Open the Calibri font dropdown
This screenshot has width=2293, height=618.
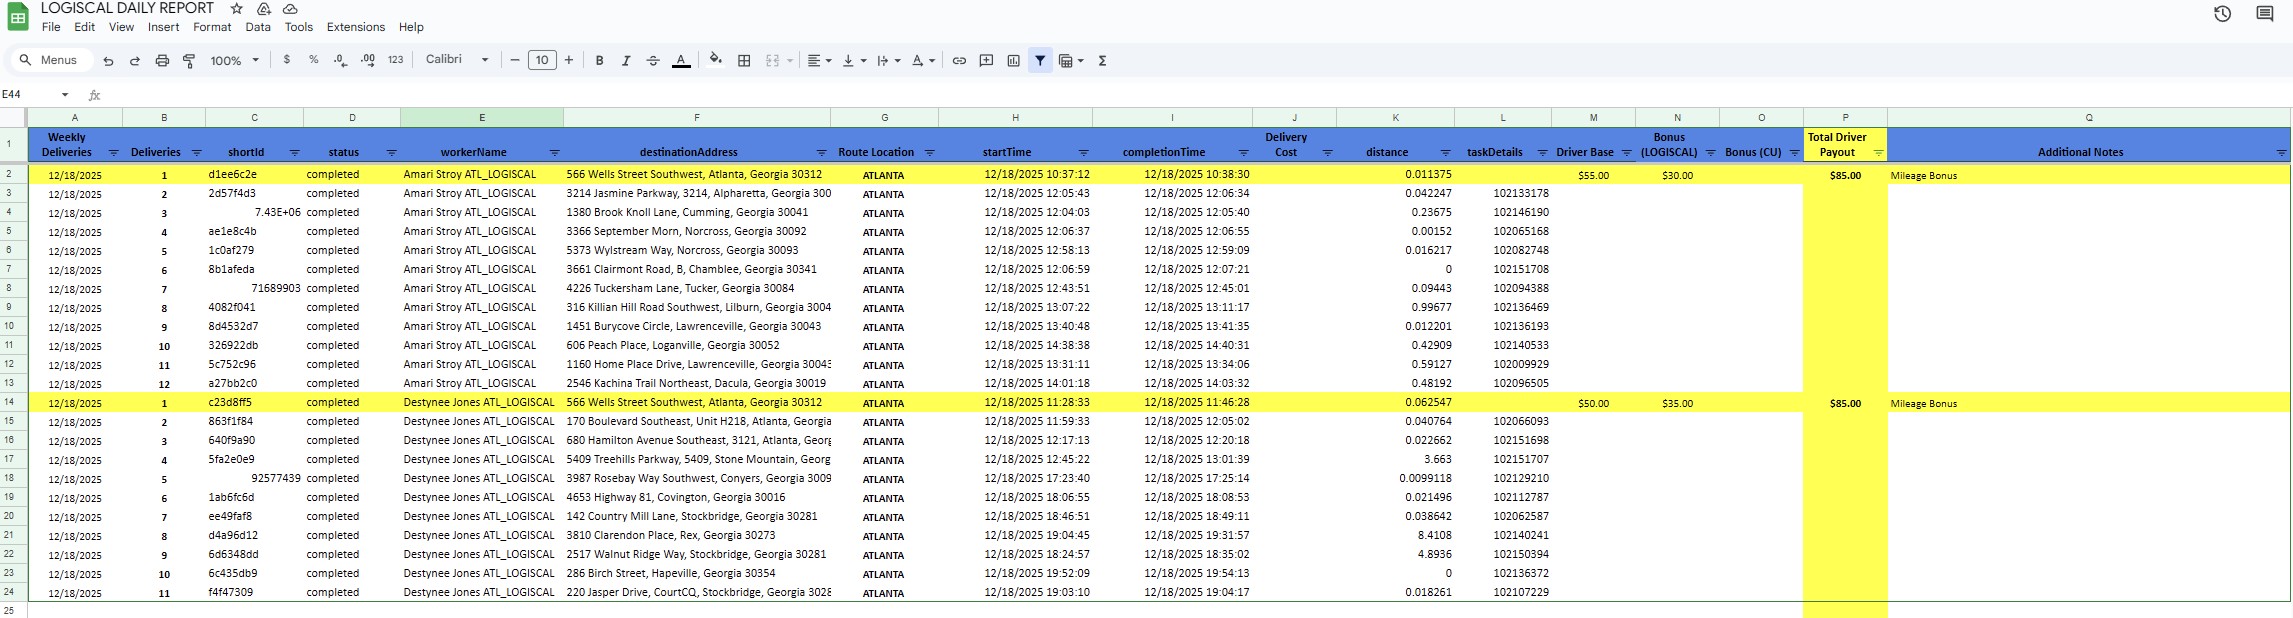(457, 60)
